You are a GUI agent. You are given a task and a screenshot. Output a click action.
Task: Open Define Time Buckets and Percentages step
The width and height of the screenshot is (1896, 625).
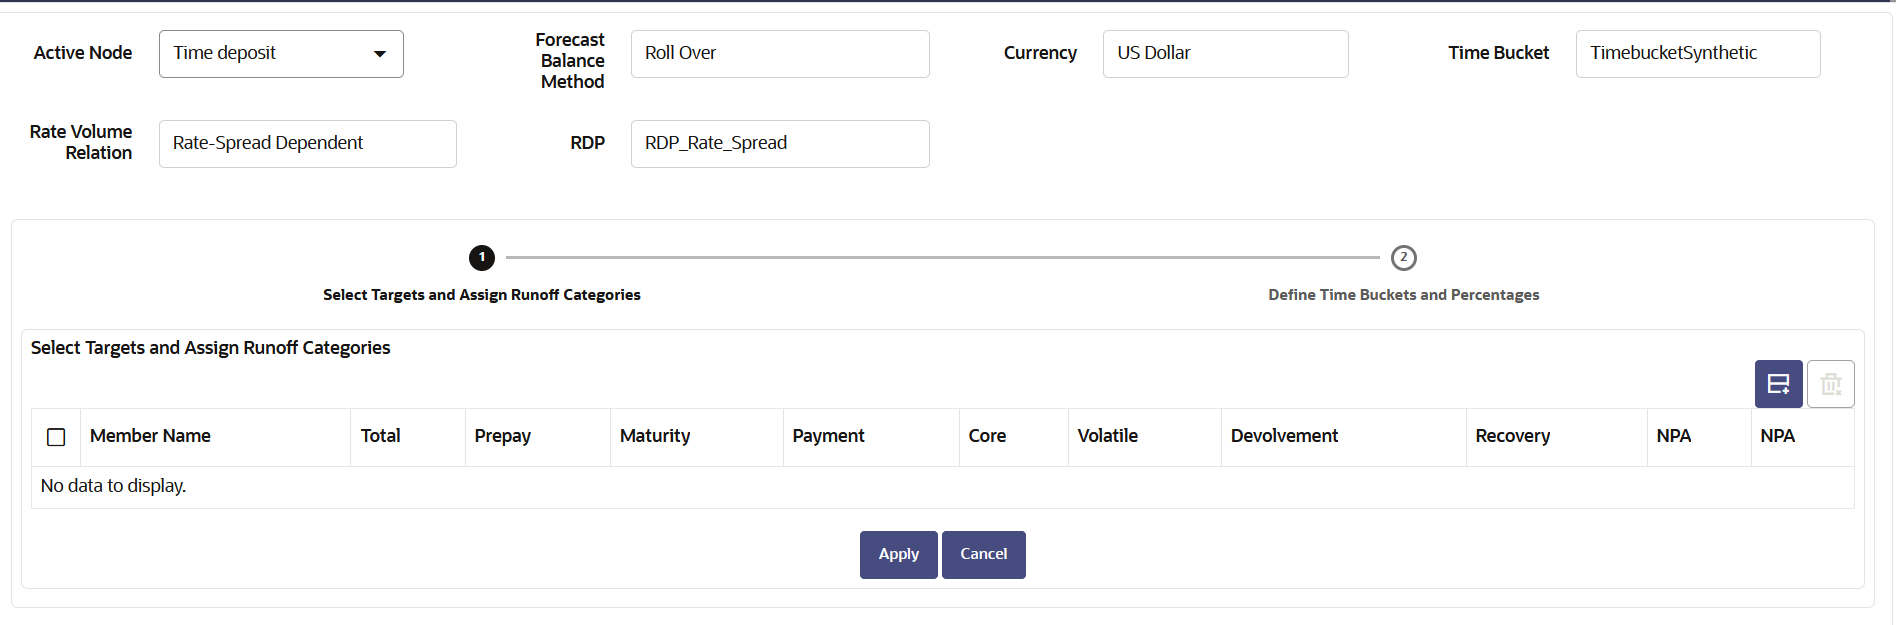coord(1403,295)
